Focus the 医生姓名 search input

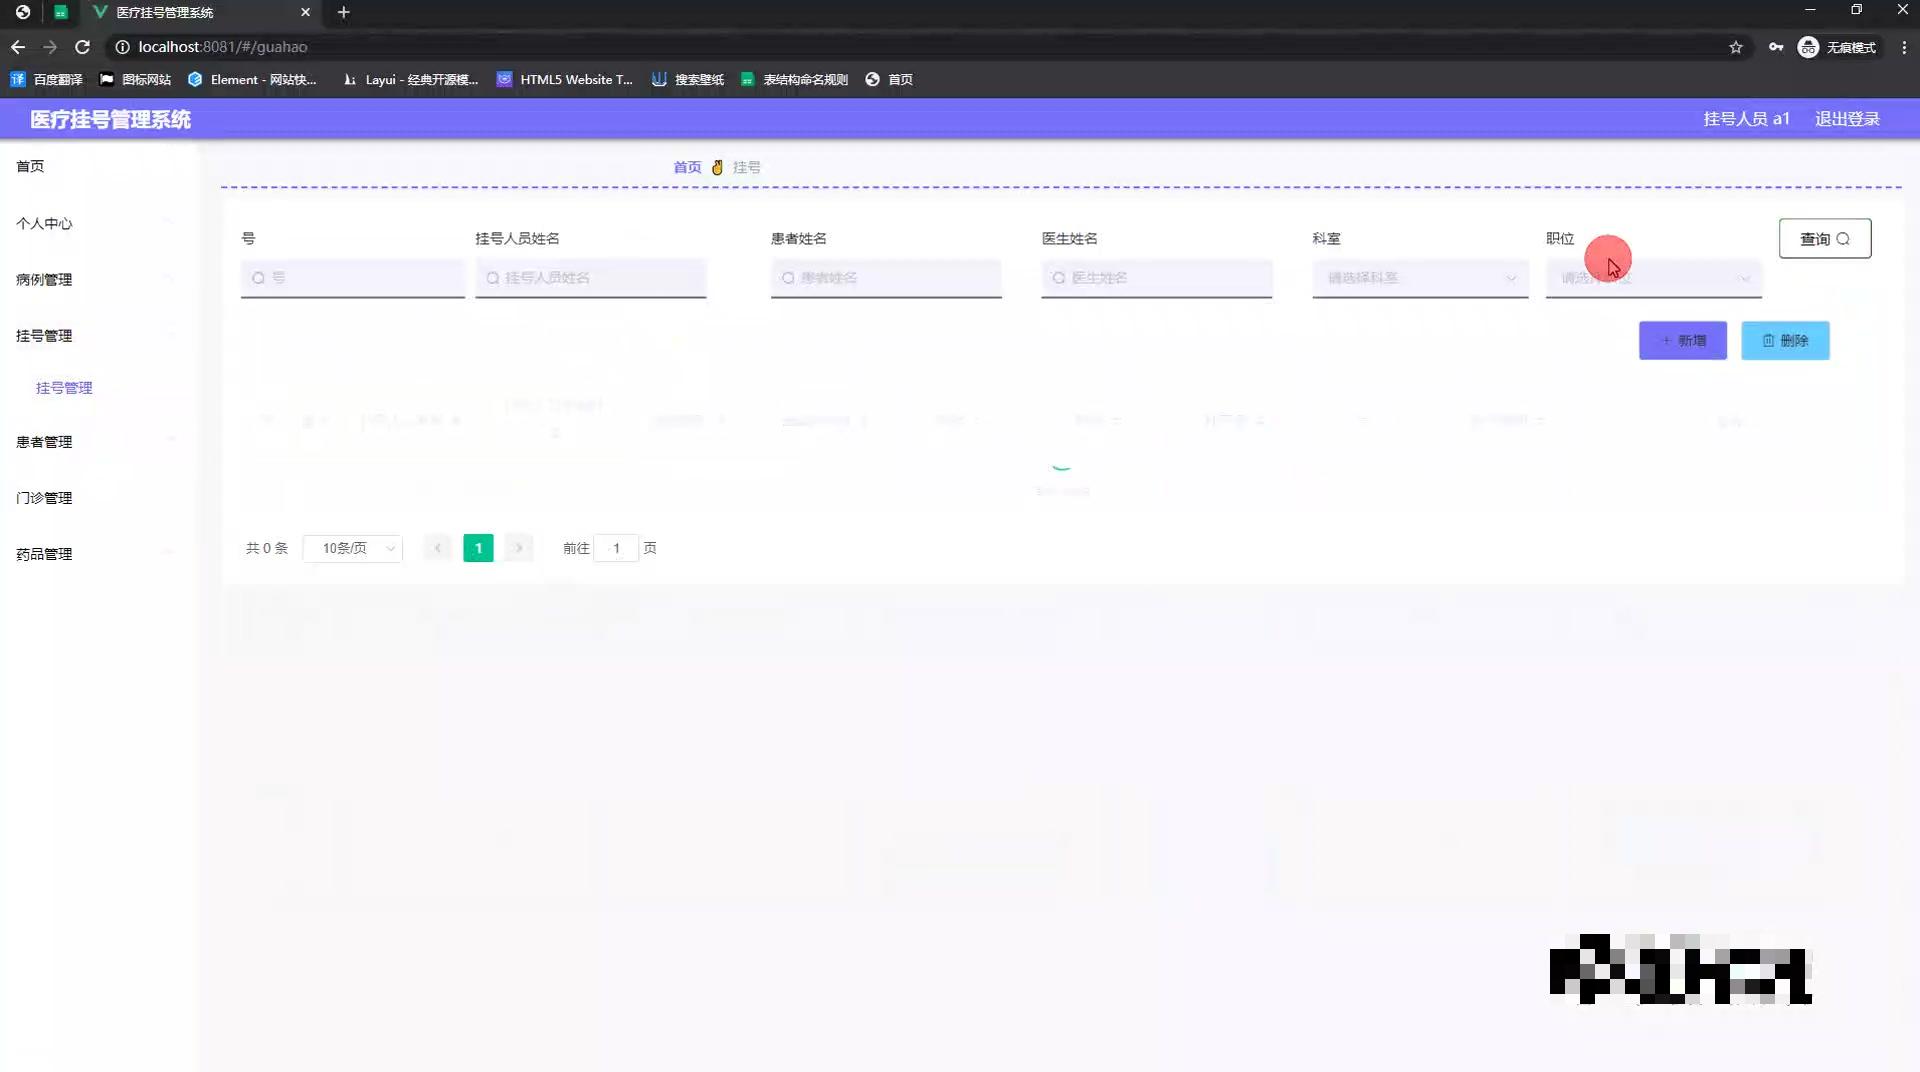1157,278
